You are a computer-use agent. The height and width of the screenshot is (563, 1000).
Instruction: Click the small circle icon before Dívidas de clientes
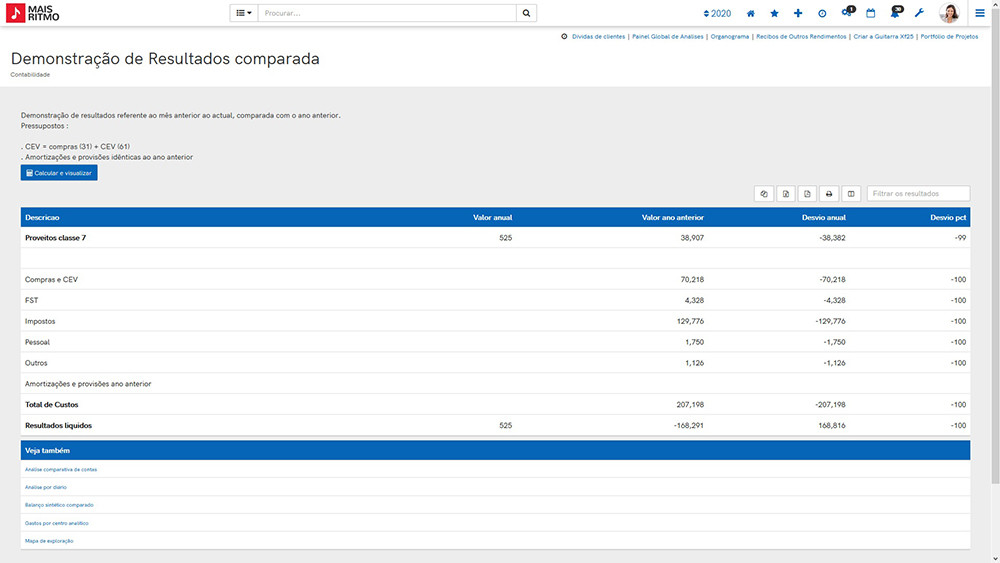[564, 36]
